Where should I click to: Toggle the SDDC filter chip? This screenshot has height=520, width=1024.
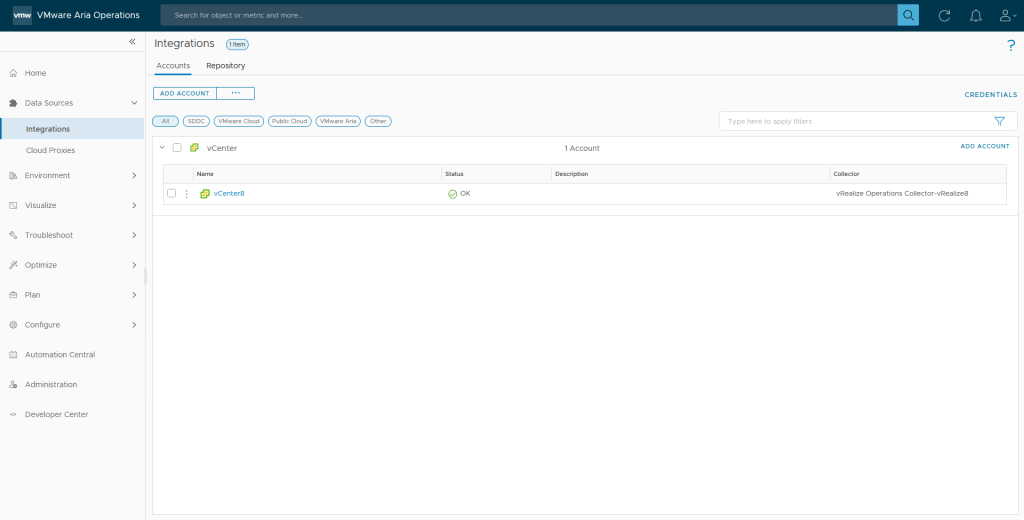coord(197,122)
